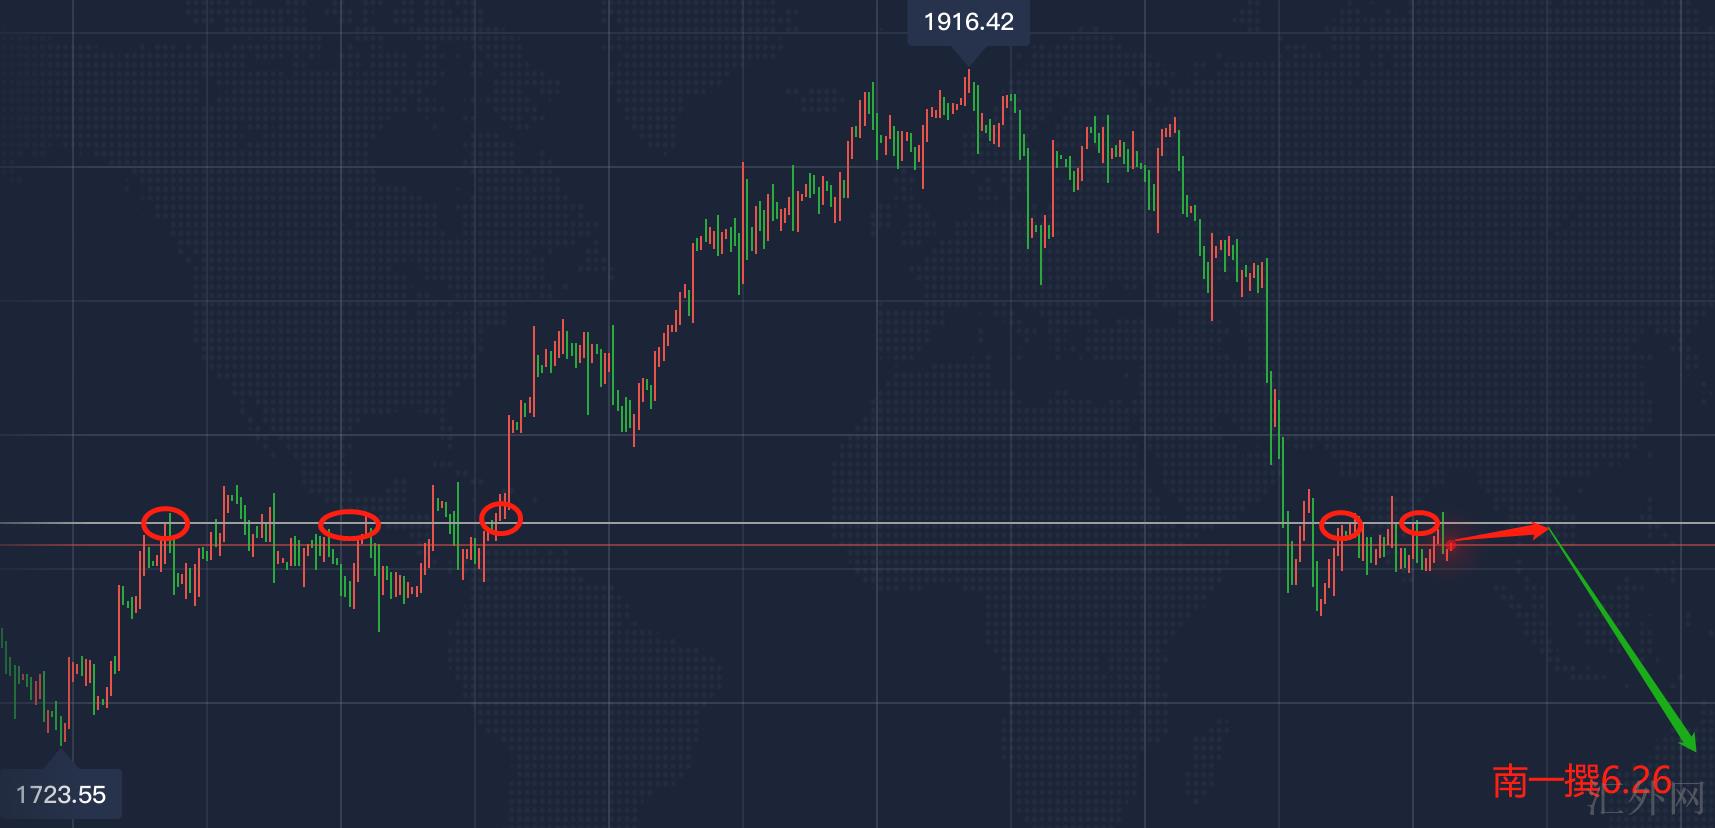This screenshot has height=828, width=1715.
Task: Click the 1916.42 high price label
Action: click(967, 22)
